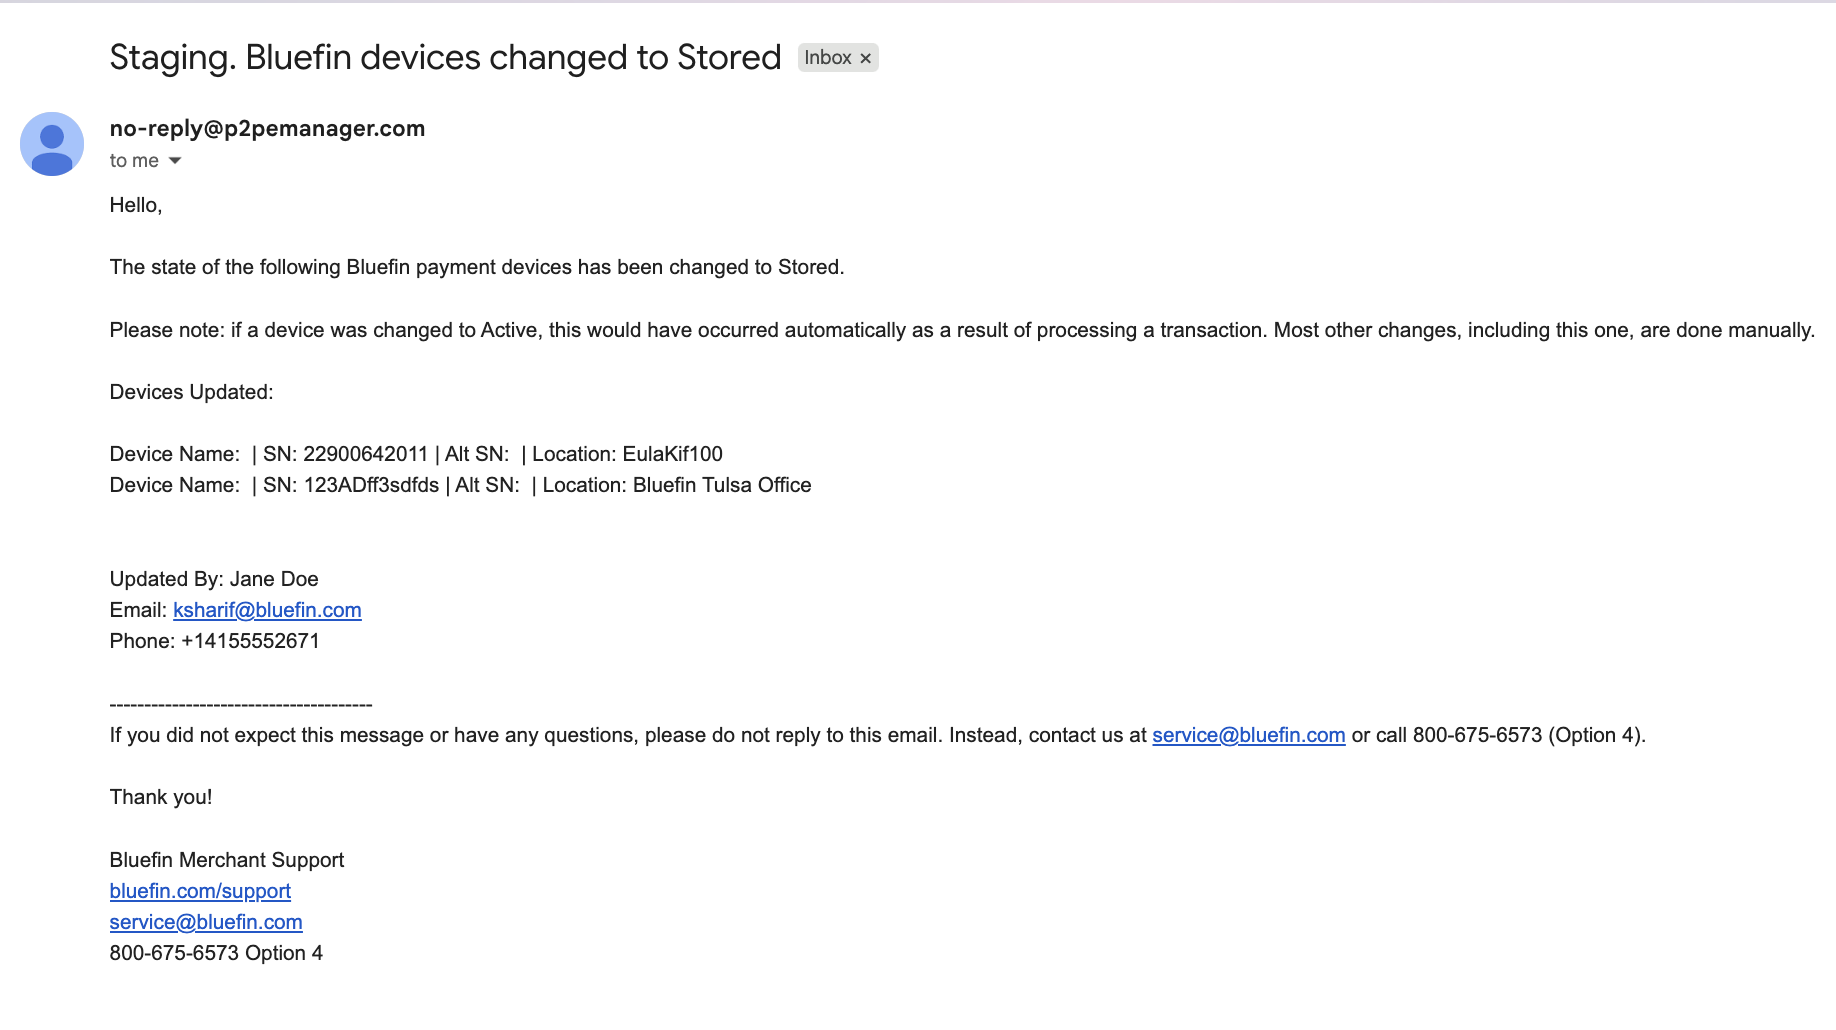Click service@bluefin.com link in the notice paragraph
Viewport: 1836px width, 1030px height.
(x=1248, y=735)
